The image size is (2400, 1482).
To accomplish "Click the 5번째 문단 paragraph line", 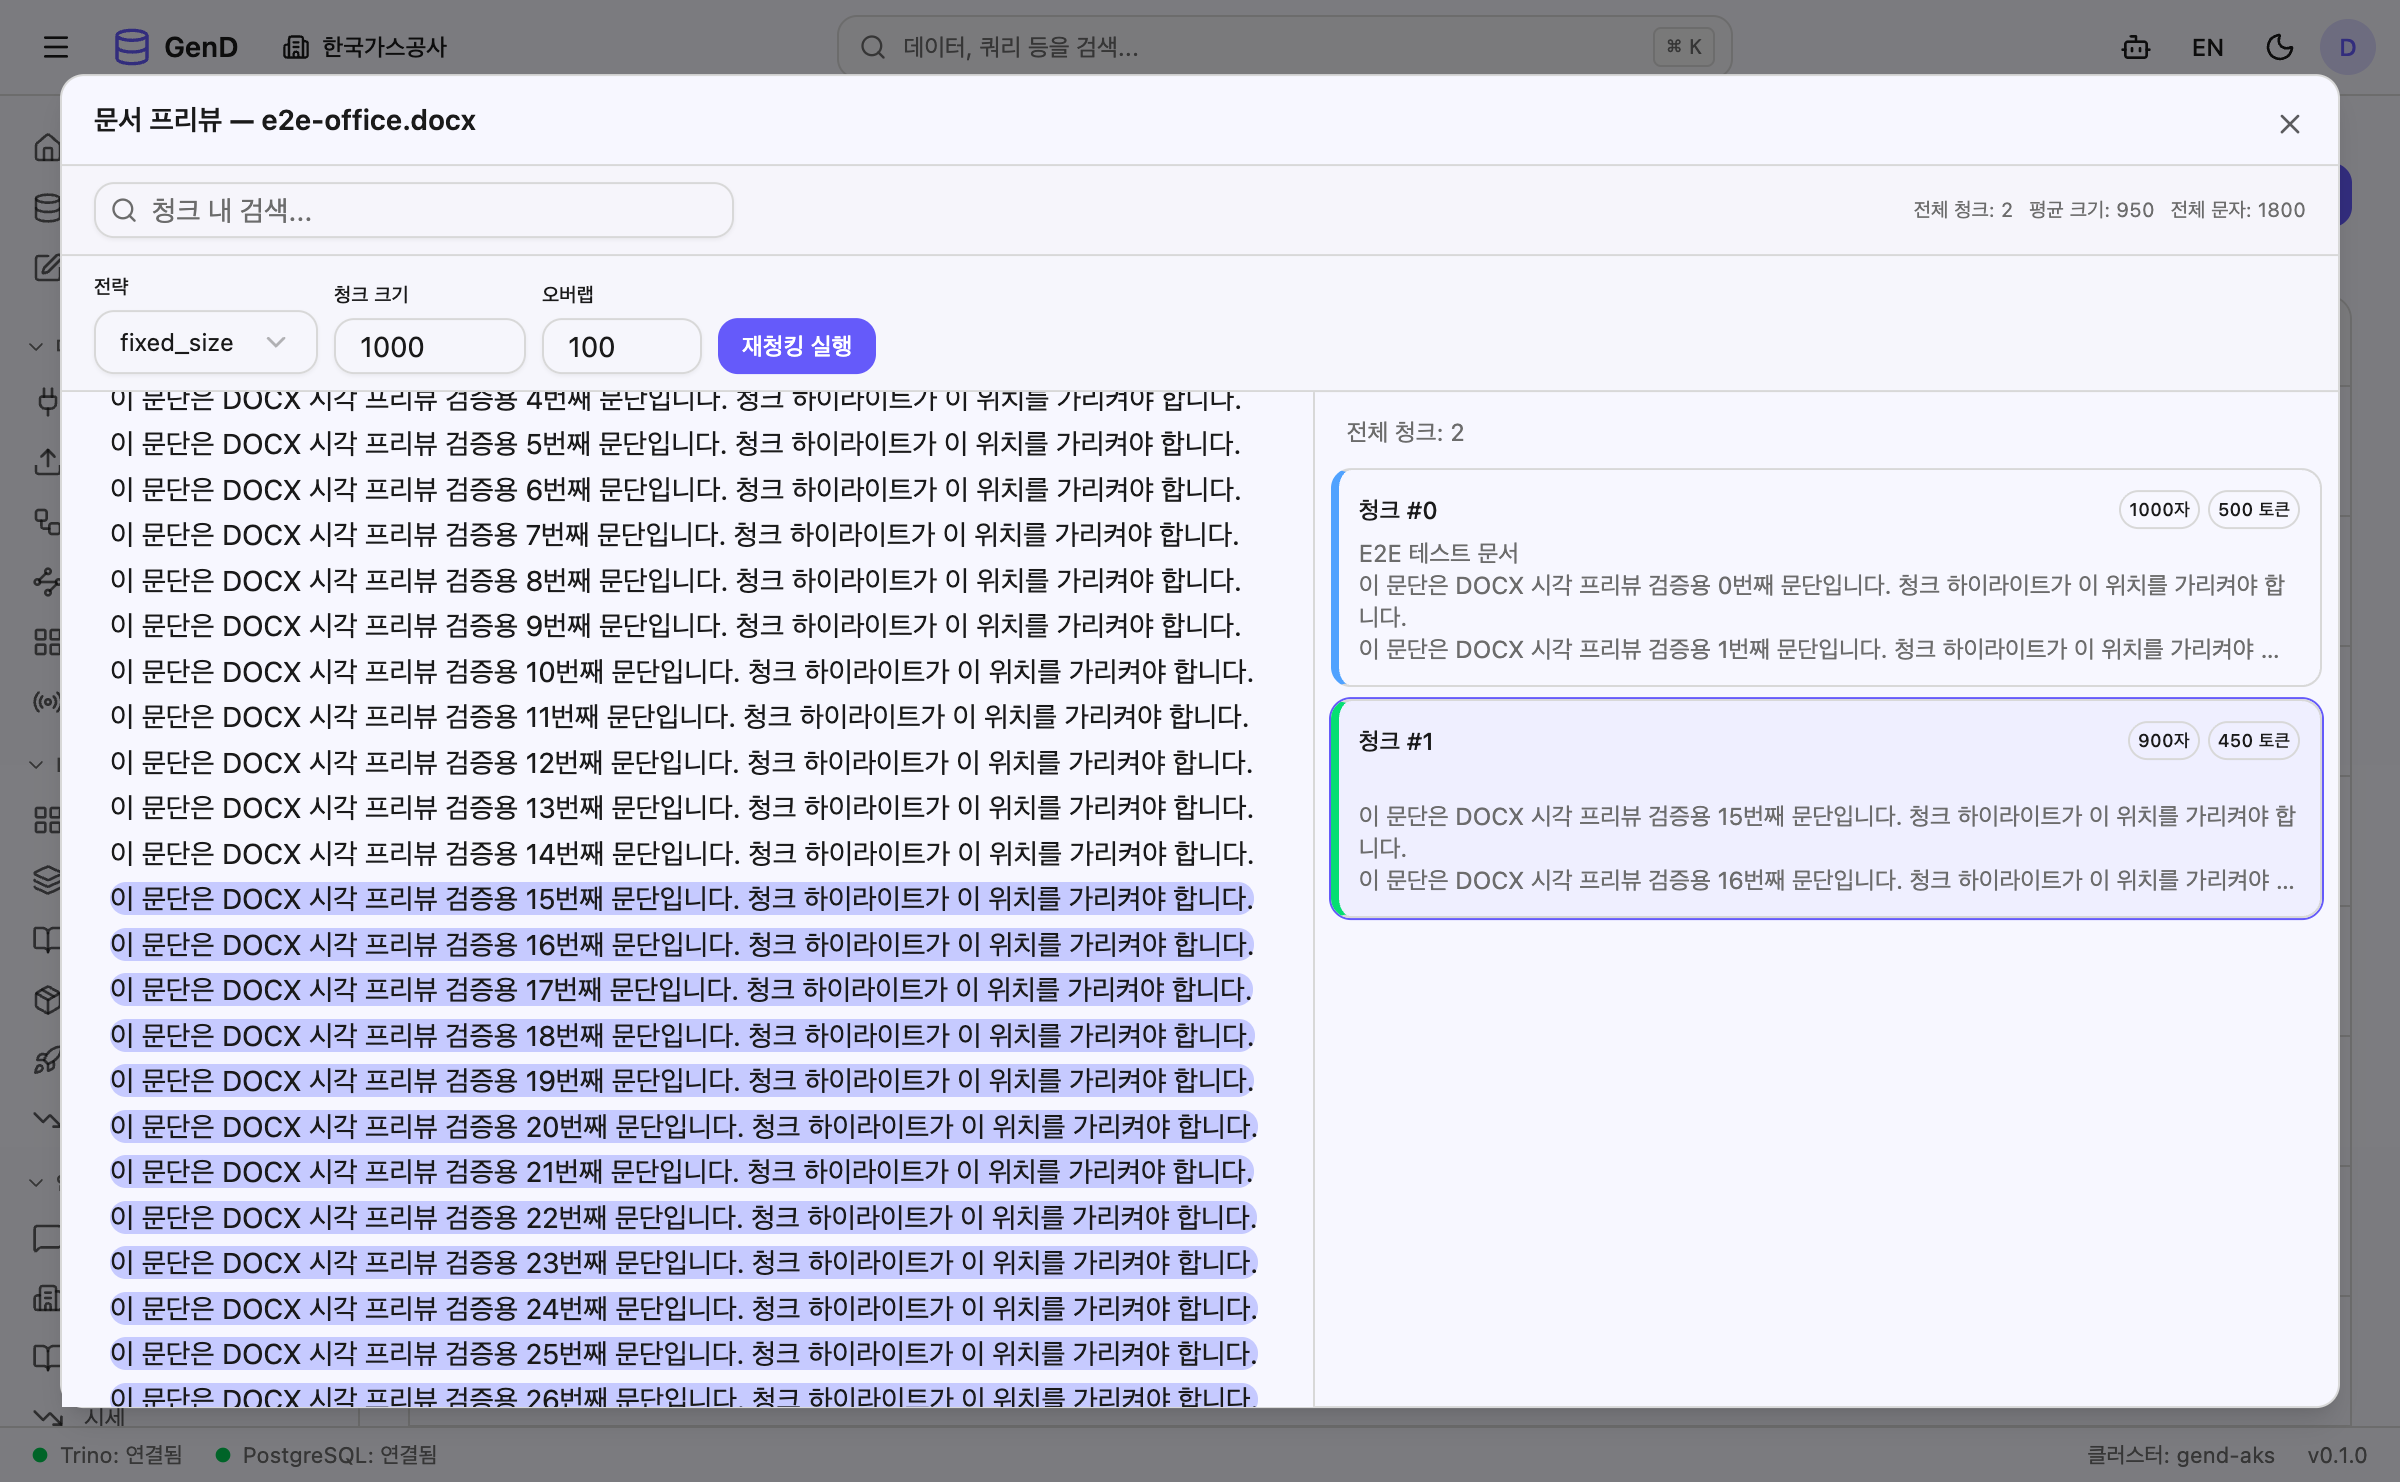I will click(x=676, y=444).
